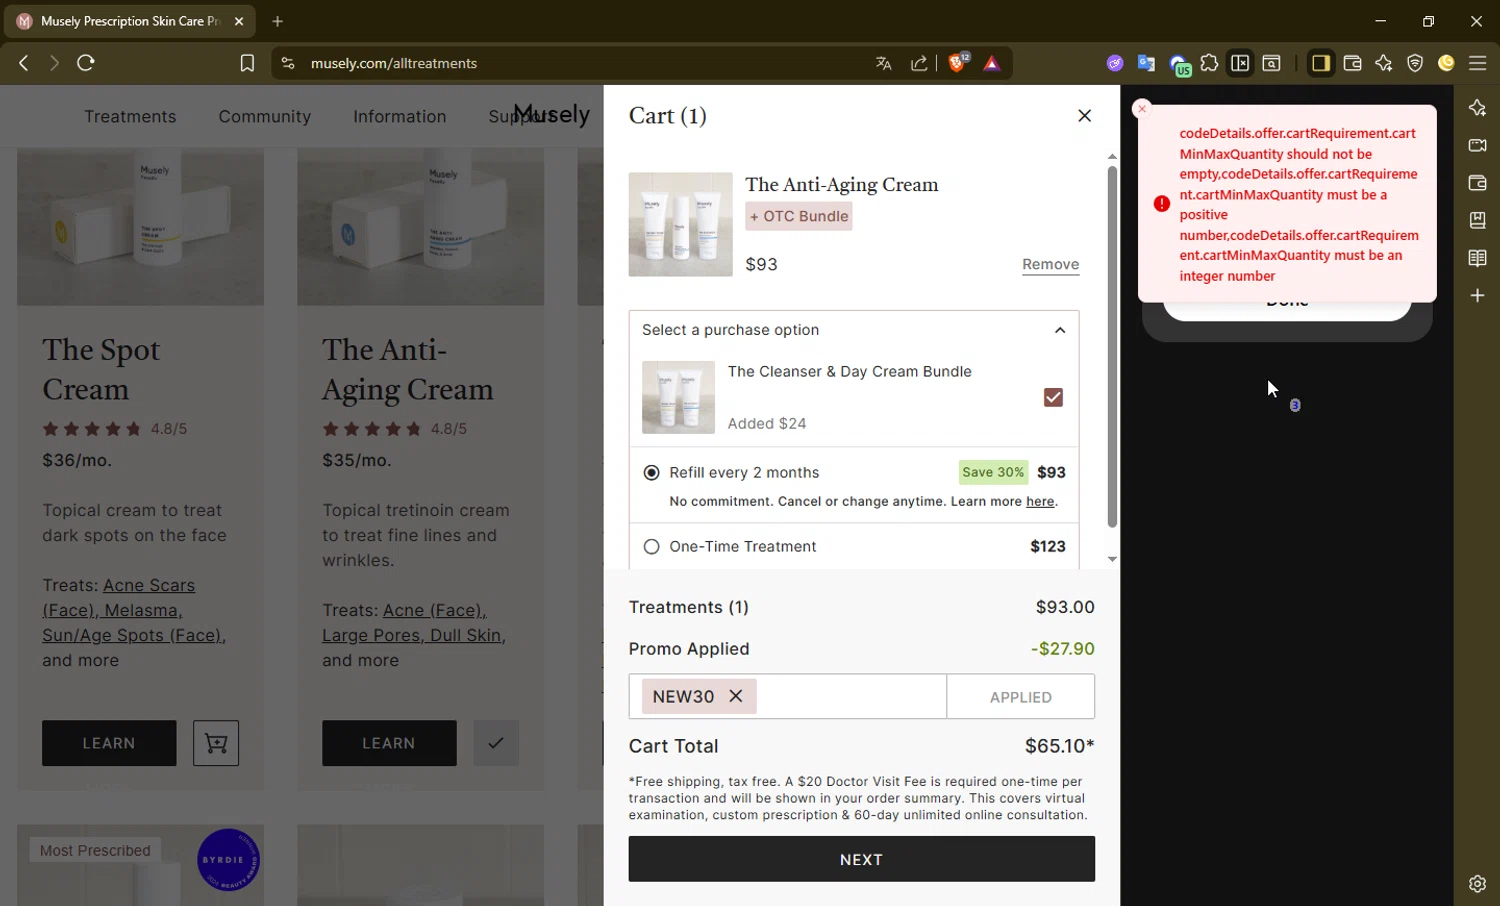Open the browser main hamburger menu
The height and width of the screenshot is (906, 1500).
[x=1477, y=63]
